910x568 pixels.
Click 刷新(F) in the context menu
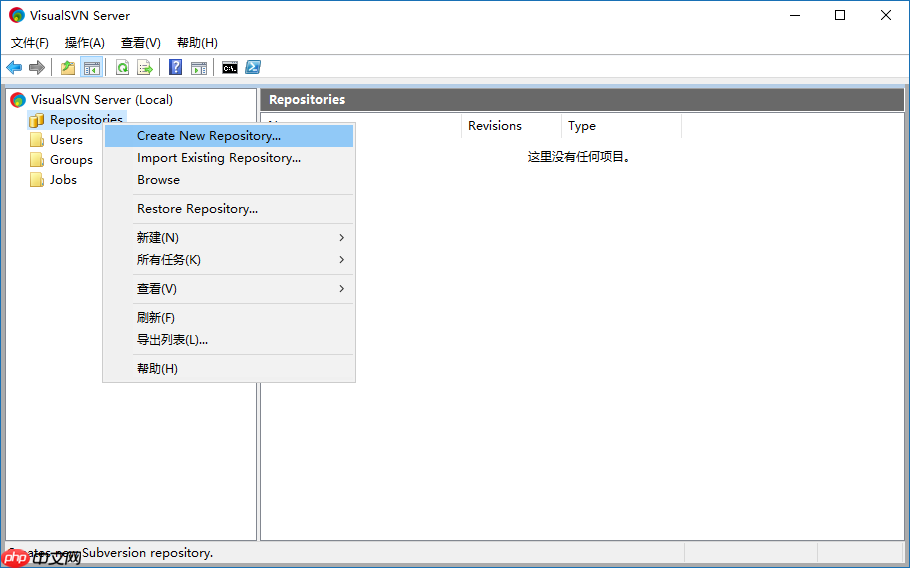229,318
